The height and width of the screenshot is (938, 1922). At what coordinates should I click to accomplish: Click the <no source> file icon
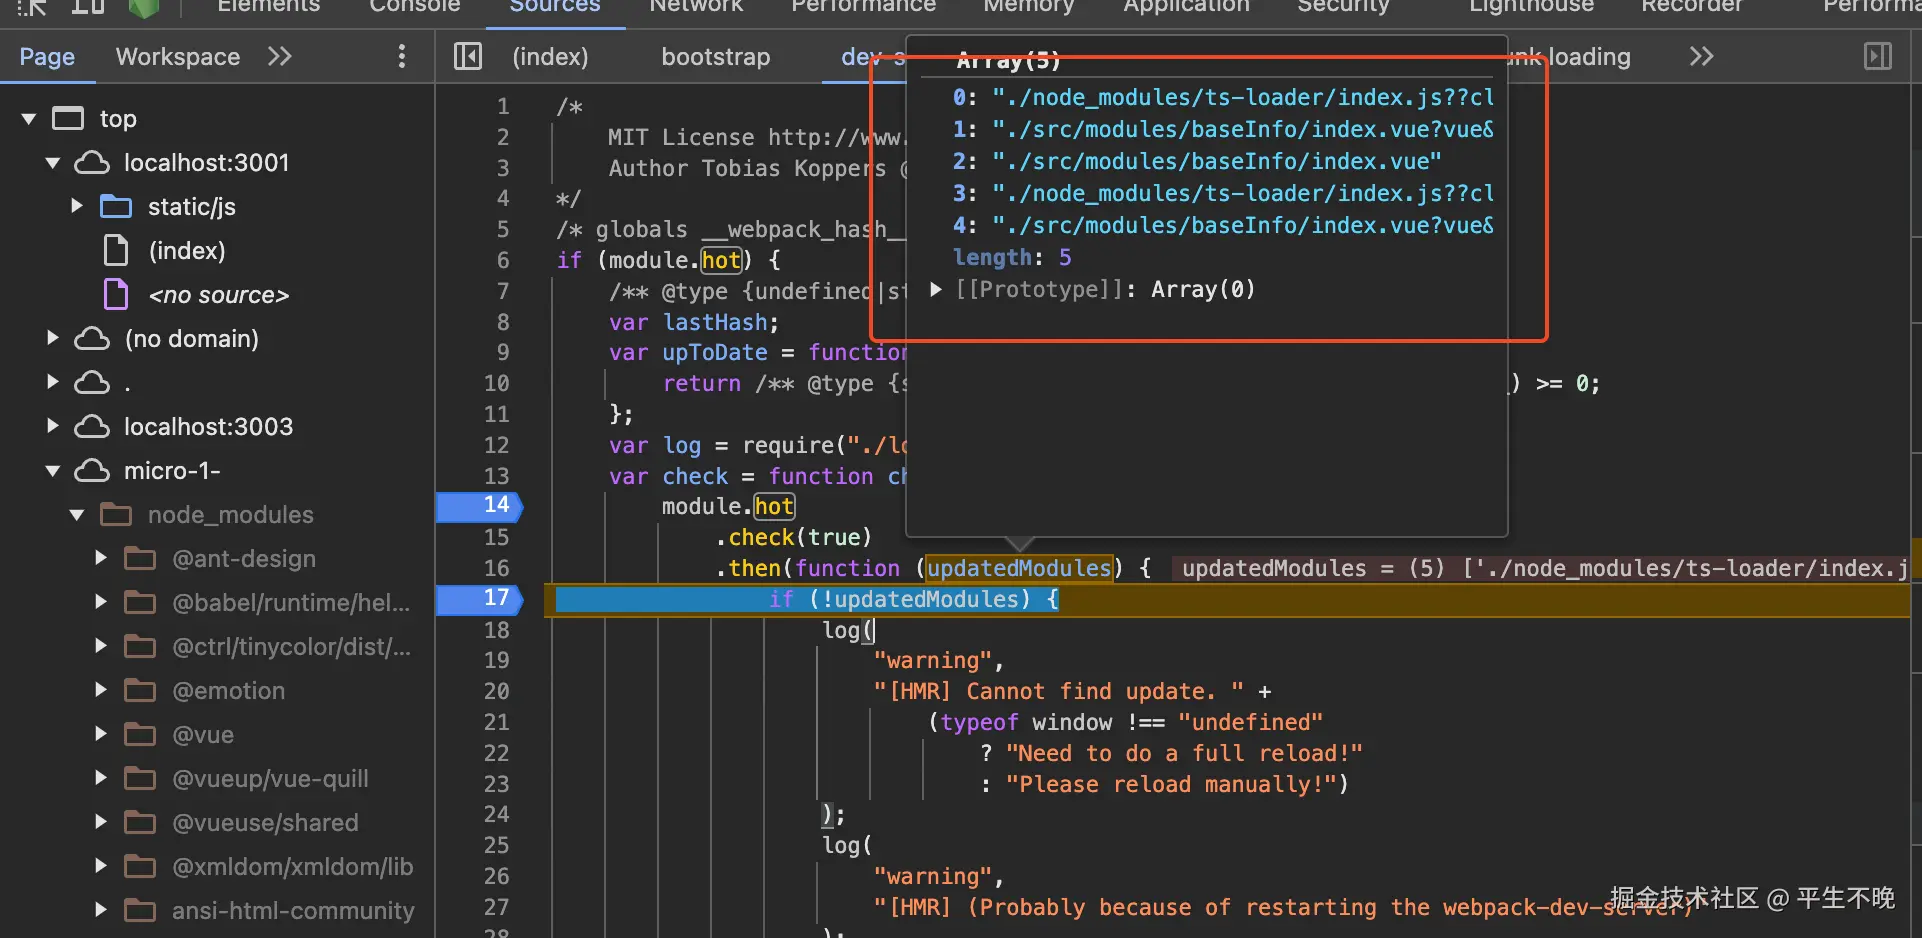(116, 294)
